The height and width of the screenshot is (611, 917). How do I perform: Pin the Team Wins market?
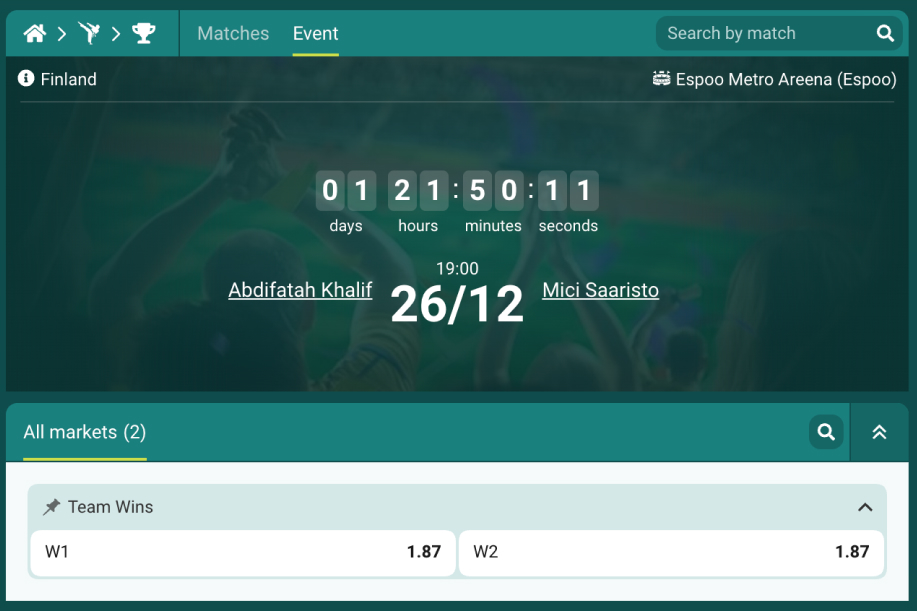[x=51, y=506]
